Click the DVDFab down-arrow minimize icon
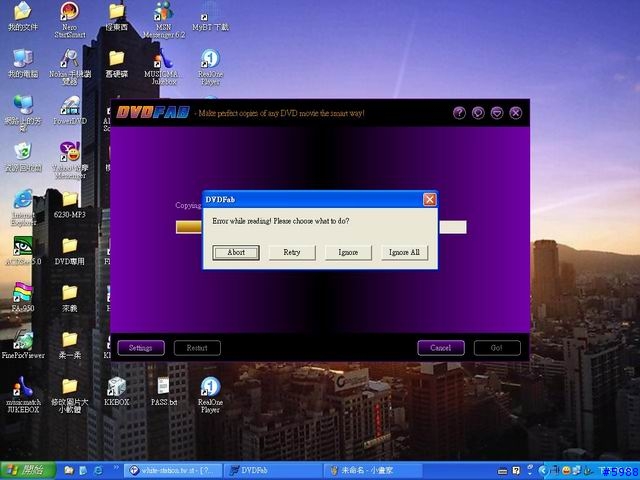The image size is (640, 480). (x=497, y=113)
